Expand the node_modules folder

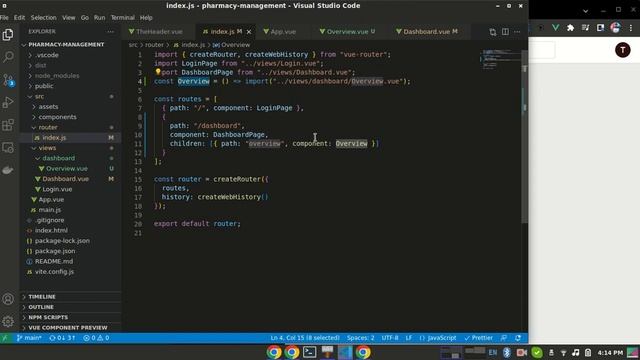click(x=57, y=76)
